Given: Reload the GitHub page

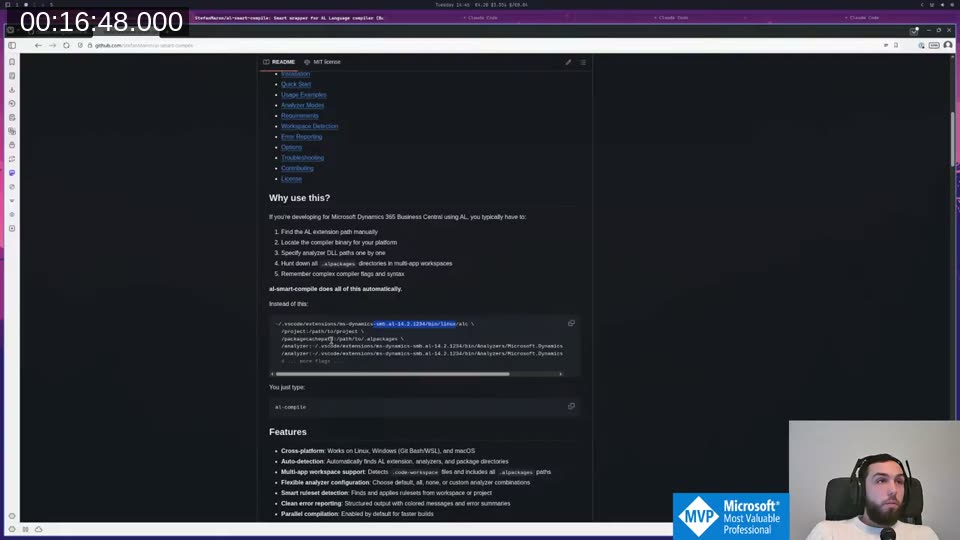Looking at the screenshot, I should [66, 45].
